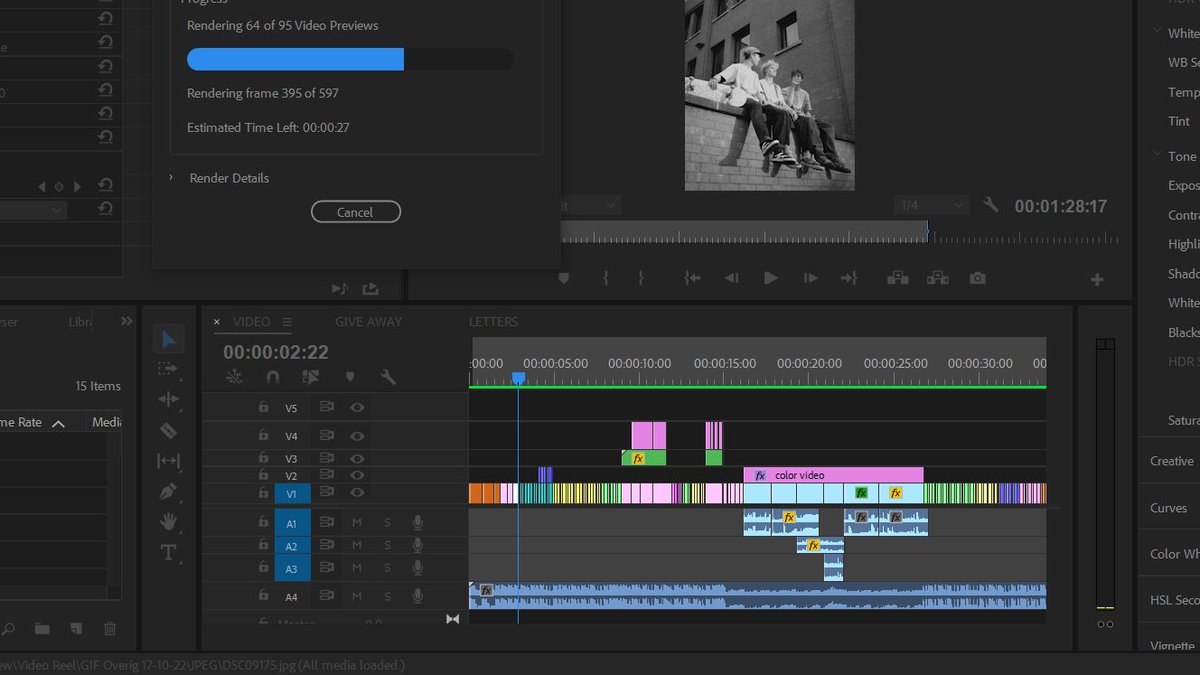Toggle lock on V5 track
1200x675 pixels.
263,407
